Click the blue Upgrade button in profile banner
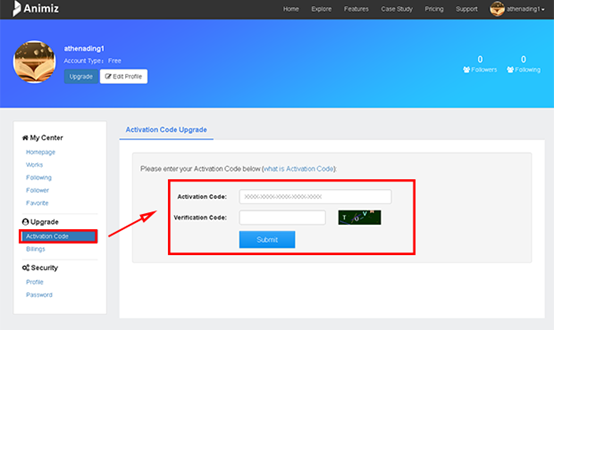 81,76
